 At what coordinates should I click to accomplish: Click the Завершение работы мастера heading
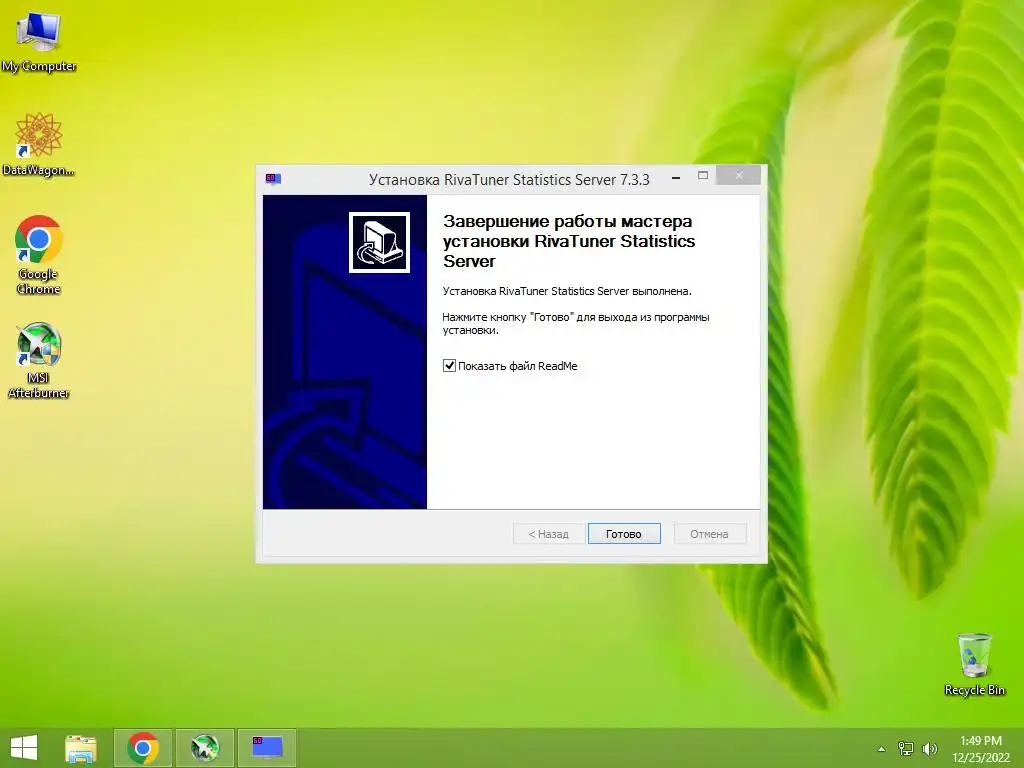click(568, 241)
